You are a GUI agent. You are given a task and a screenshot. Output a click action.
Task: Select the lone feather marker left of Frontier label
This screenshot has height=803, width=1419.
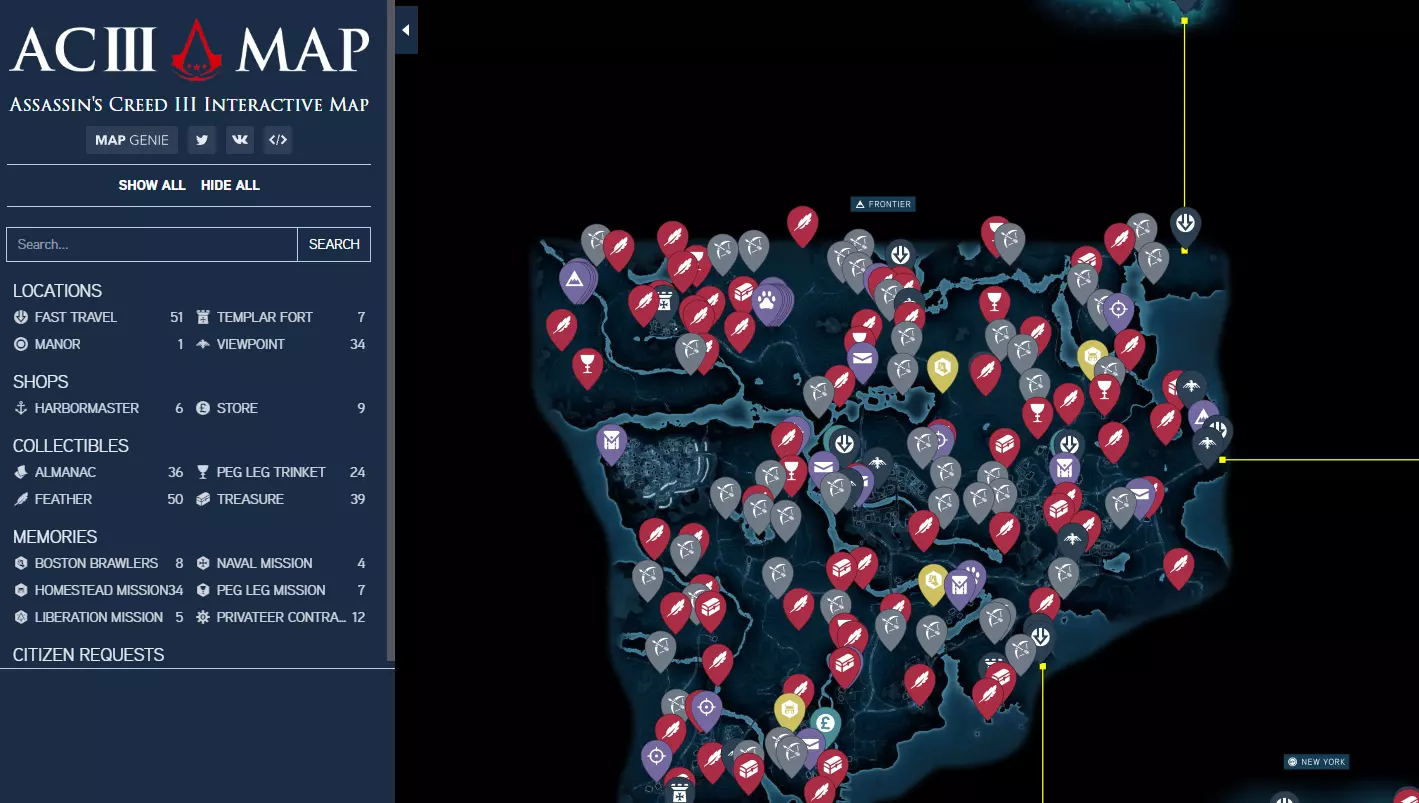point(802,225)
